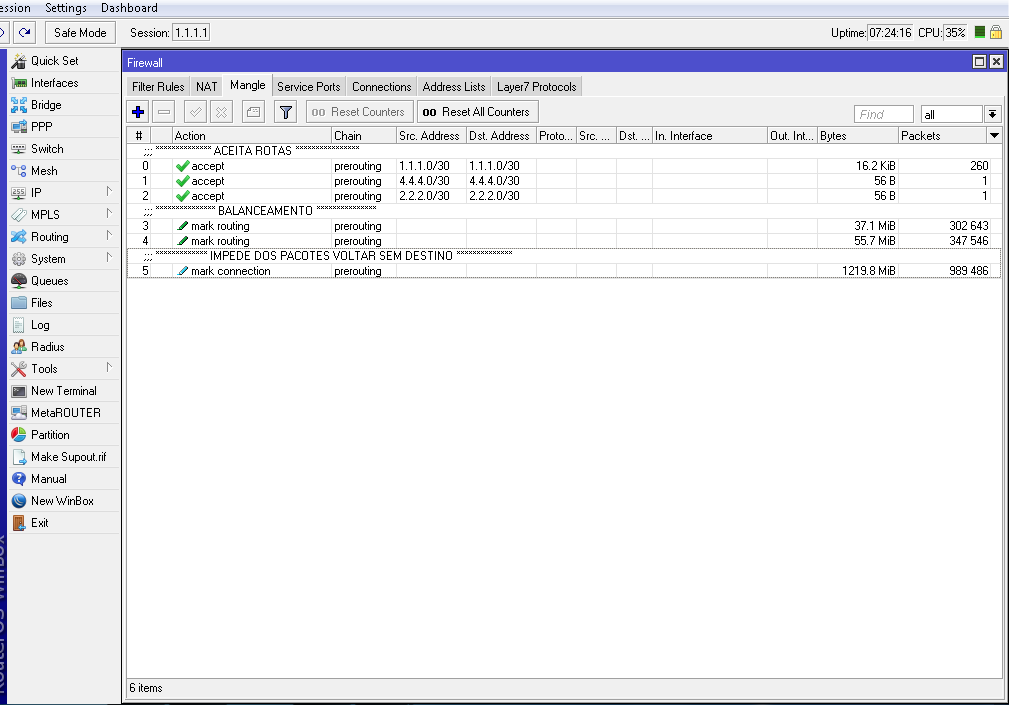
Task: Click the Reset All Counters button
Action: (x=477, y=112)
